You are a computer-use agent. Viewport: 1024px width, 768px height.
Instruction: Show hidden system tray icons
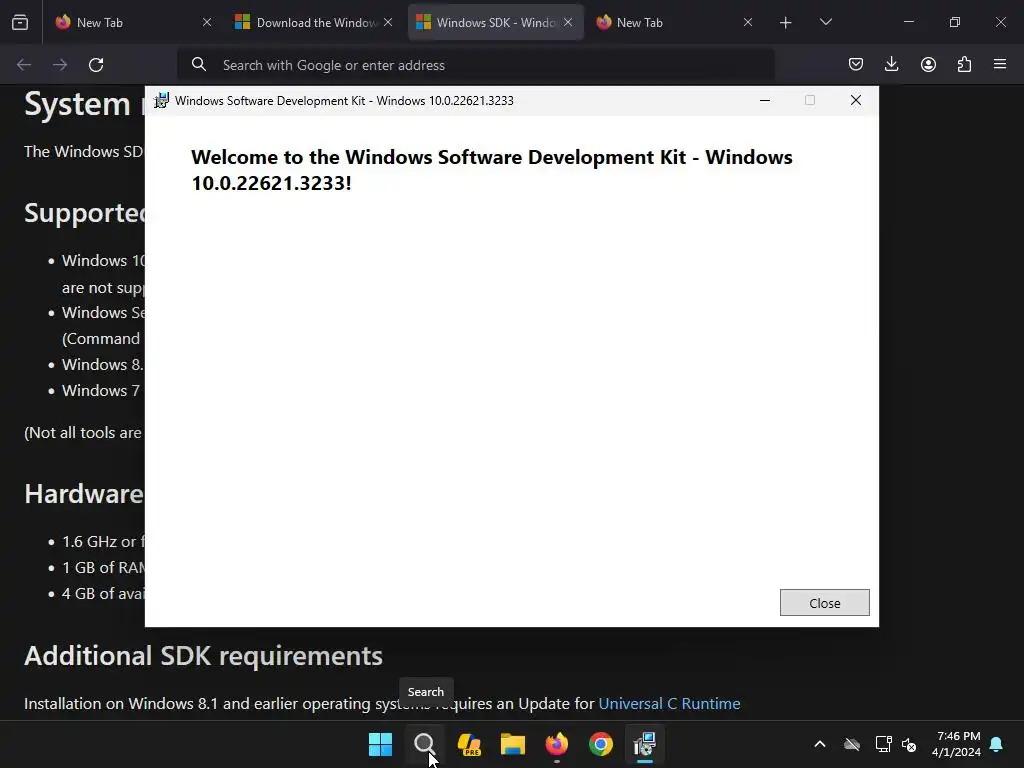[x=820, y=744]
